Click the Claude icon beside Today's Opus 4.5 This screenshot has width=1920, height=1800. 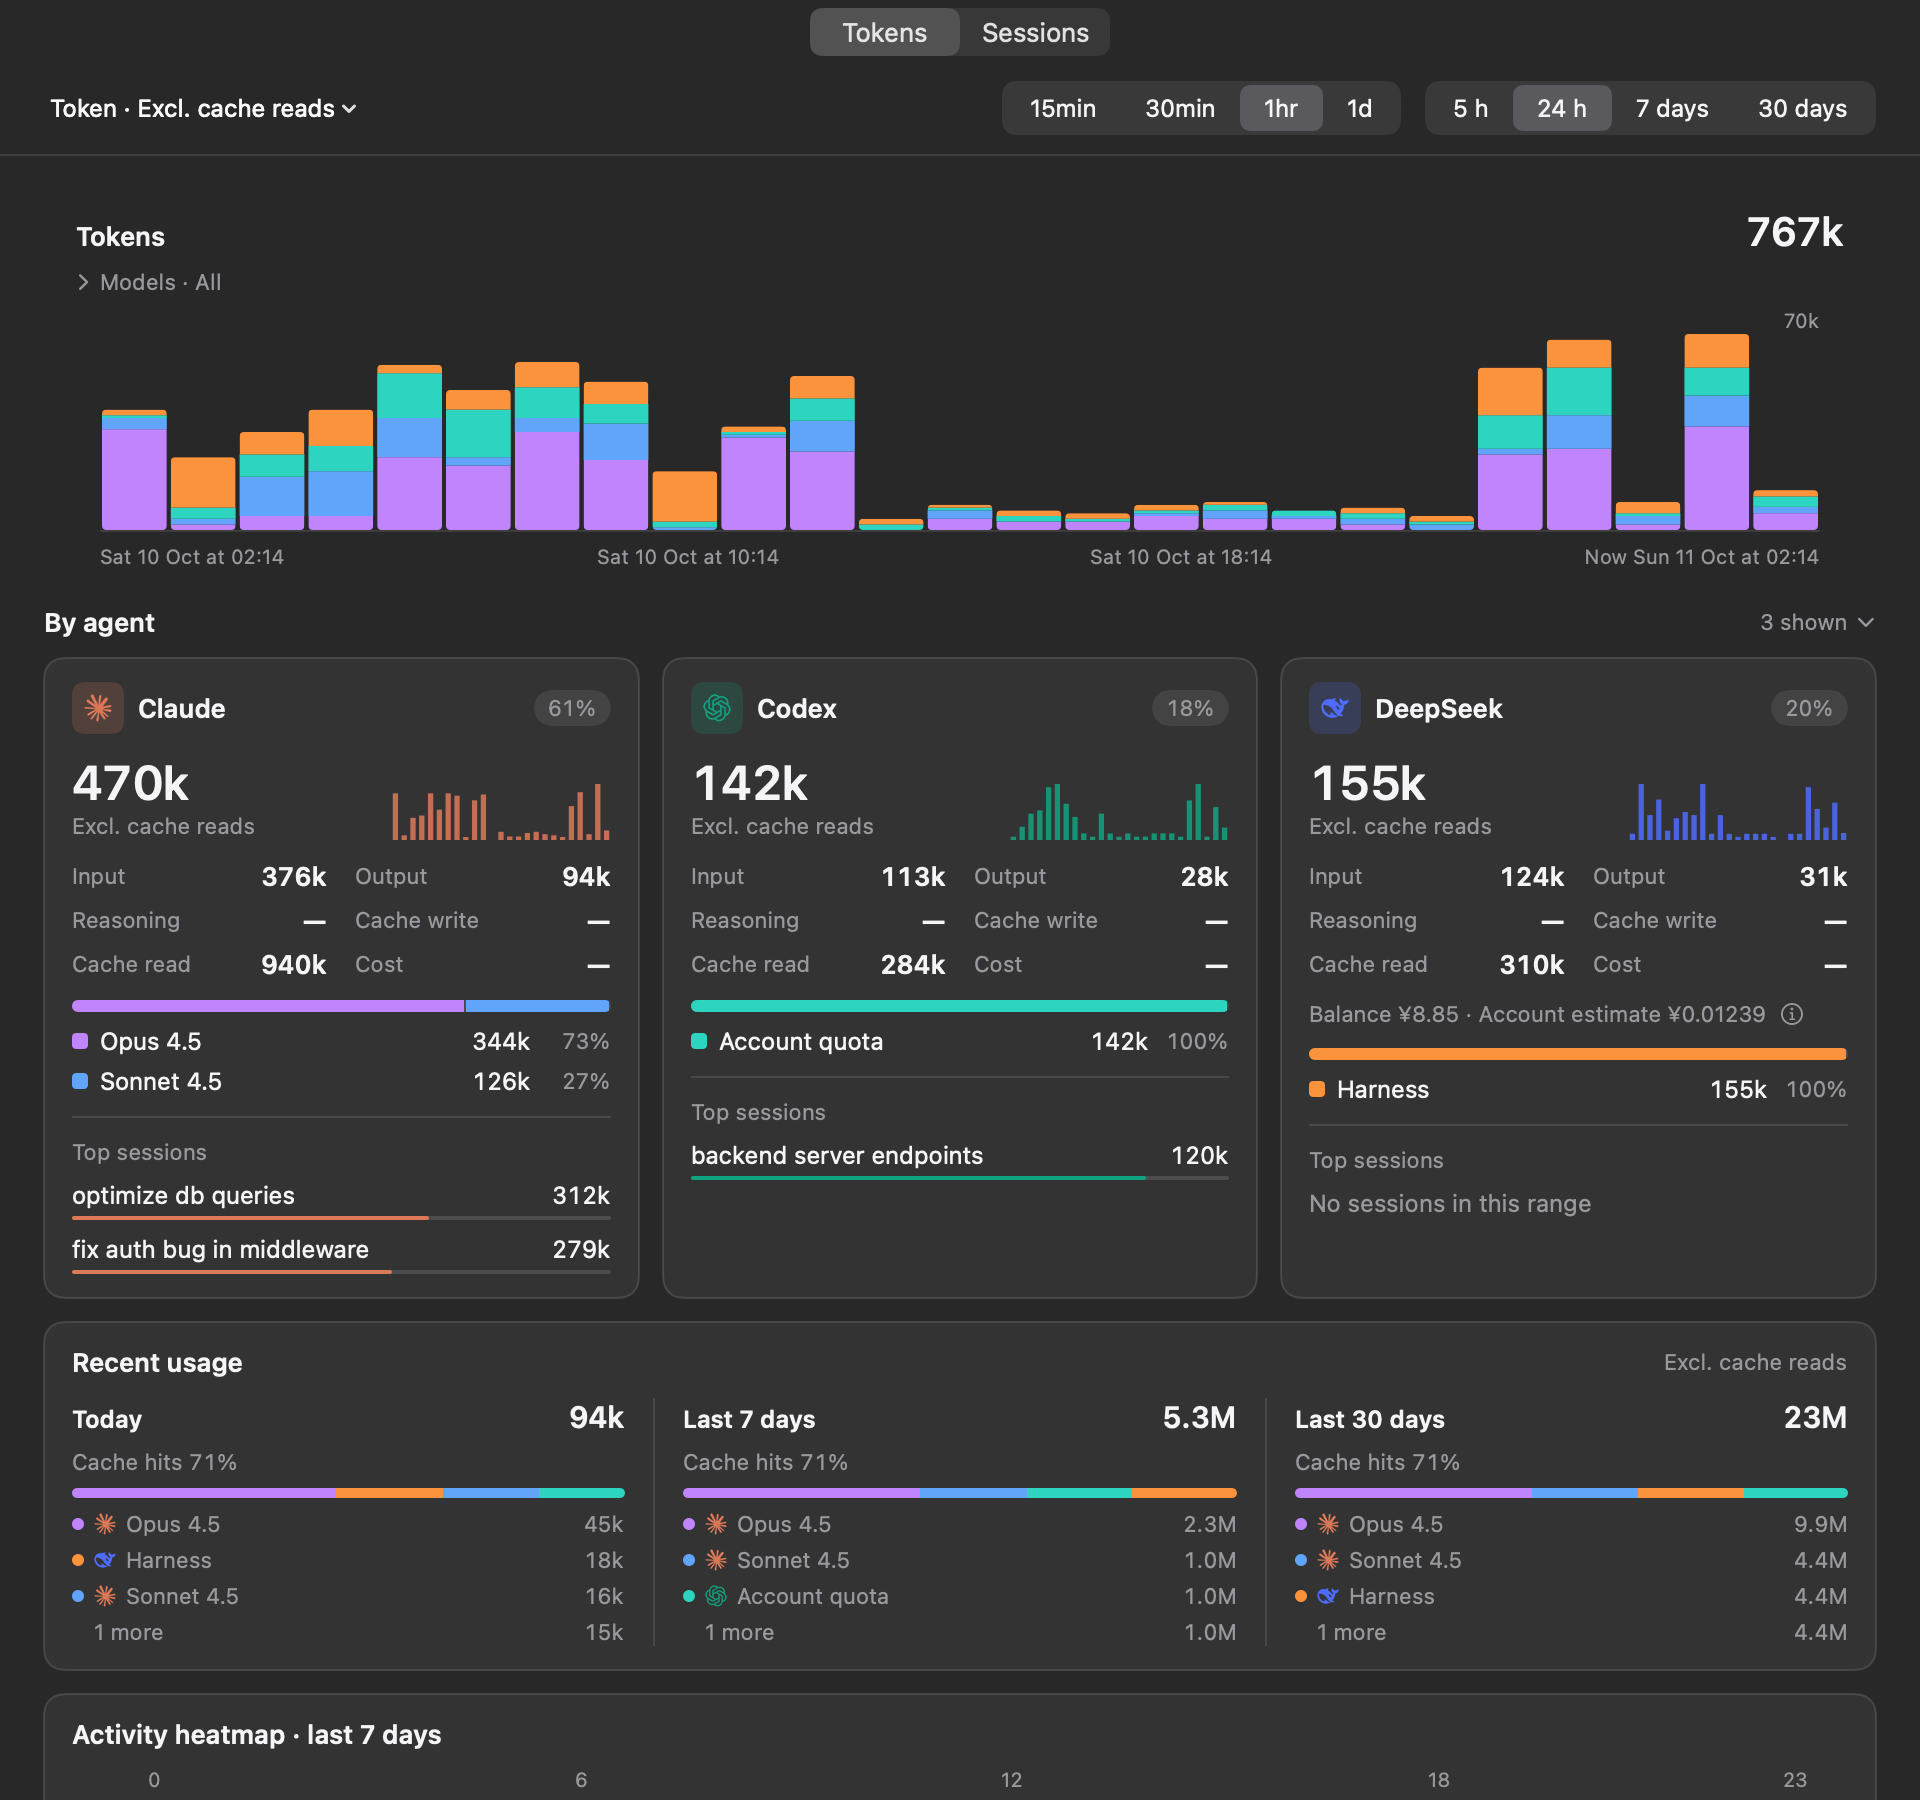(105, 1524)
